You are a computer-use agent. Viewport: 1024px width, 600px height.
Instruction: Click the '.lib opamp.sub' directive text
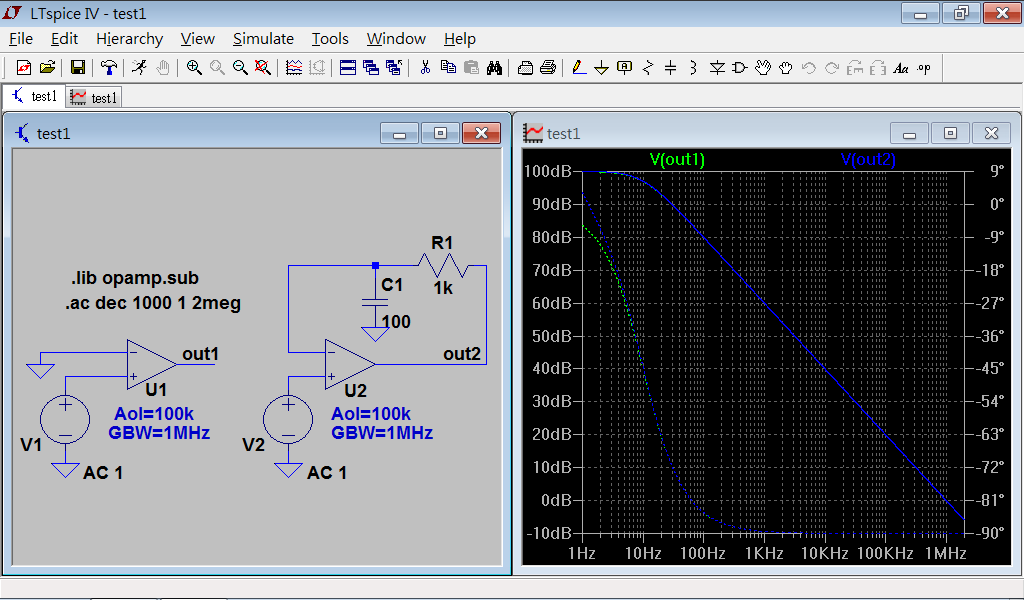135,278
